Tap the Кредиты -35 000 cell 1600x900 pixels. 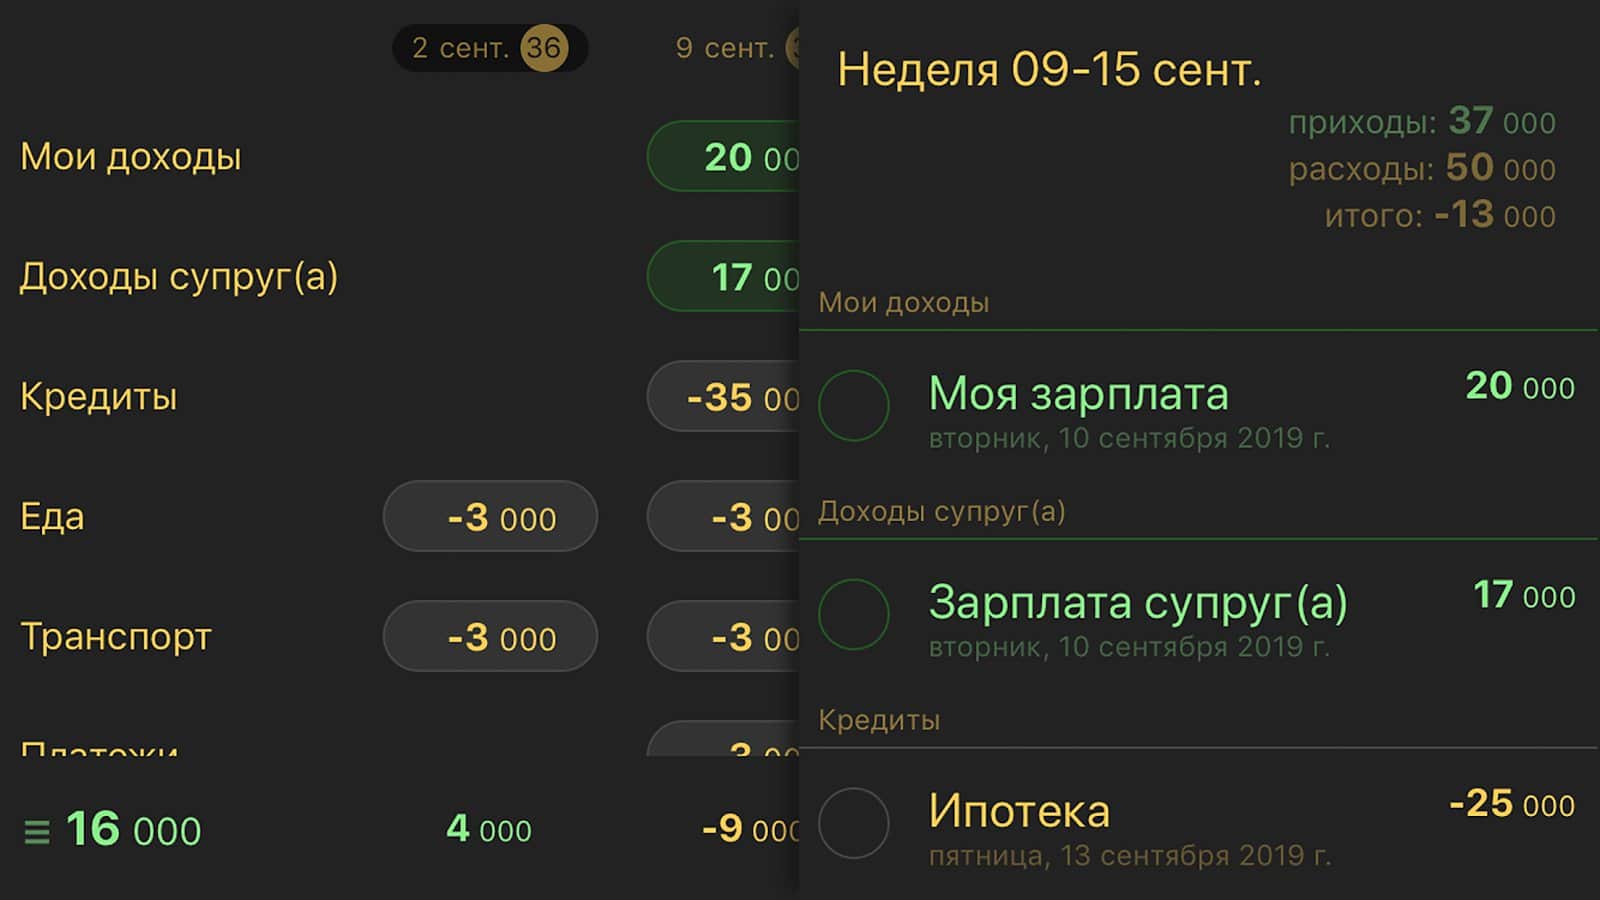(724, 397)
